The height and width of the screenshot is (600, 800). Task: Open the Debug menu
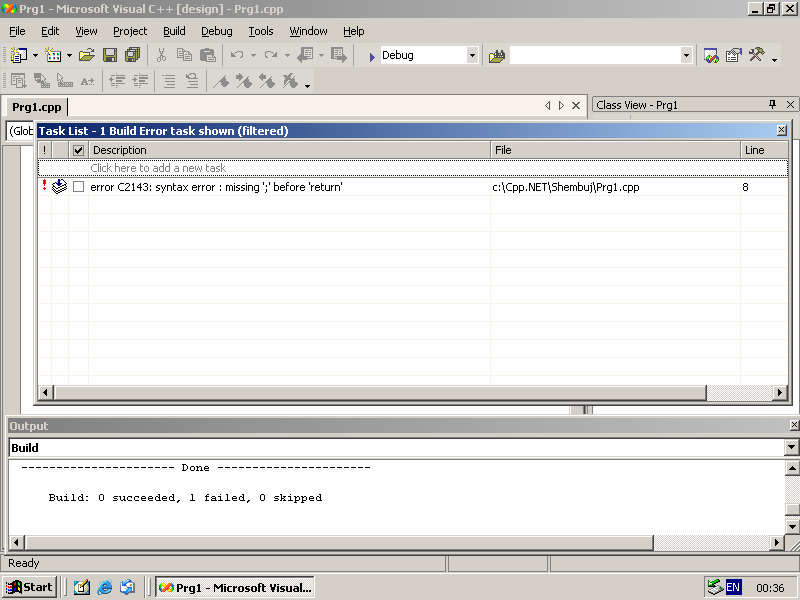click(217, 31)
